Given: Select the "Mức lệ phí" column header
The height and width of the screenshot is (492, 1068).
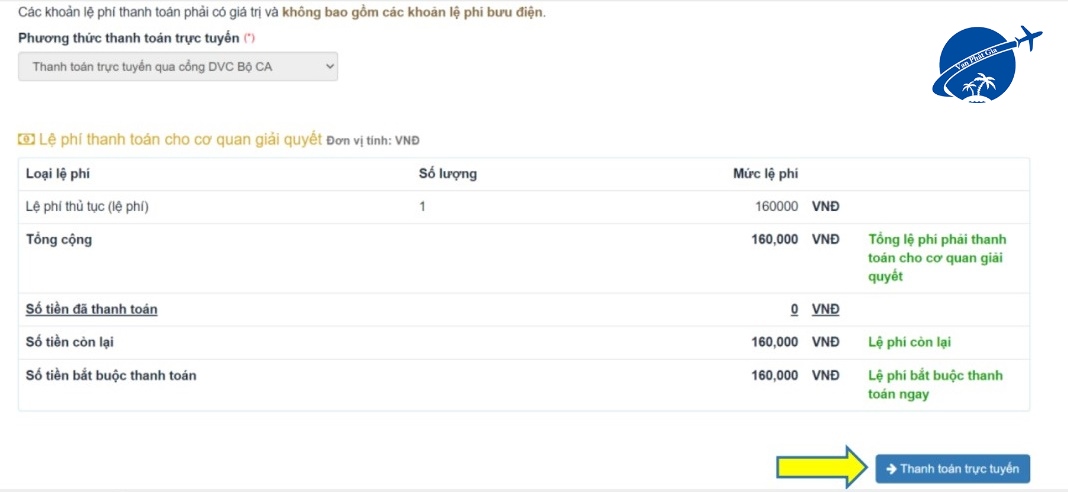Looking at the screenshot, I should tap(765, 174).
